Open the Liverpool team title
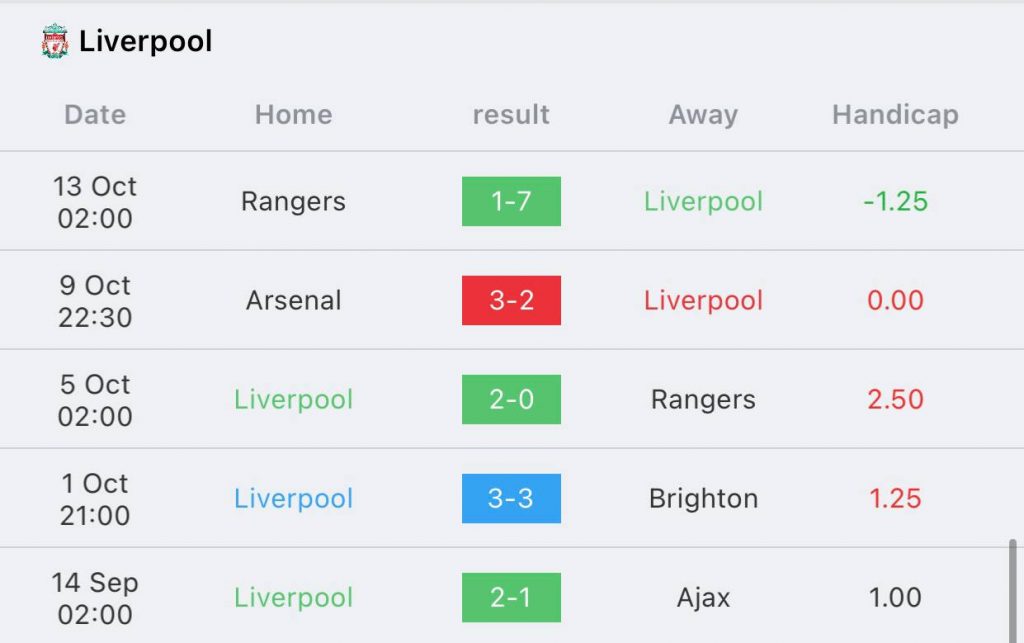 145,41
